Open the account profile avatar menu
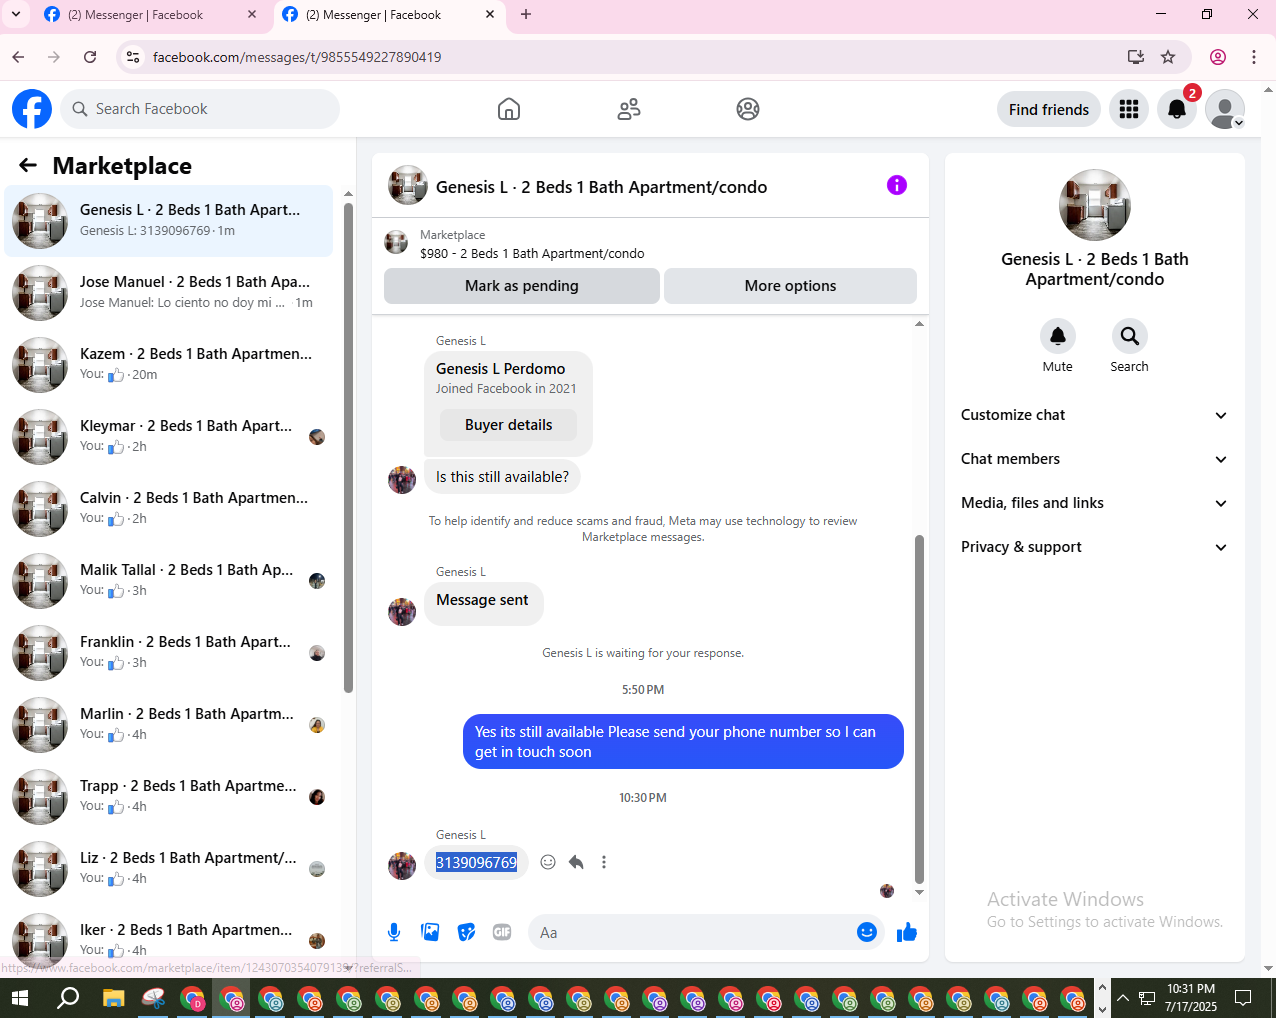 (x=1225, y=109)
